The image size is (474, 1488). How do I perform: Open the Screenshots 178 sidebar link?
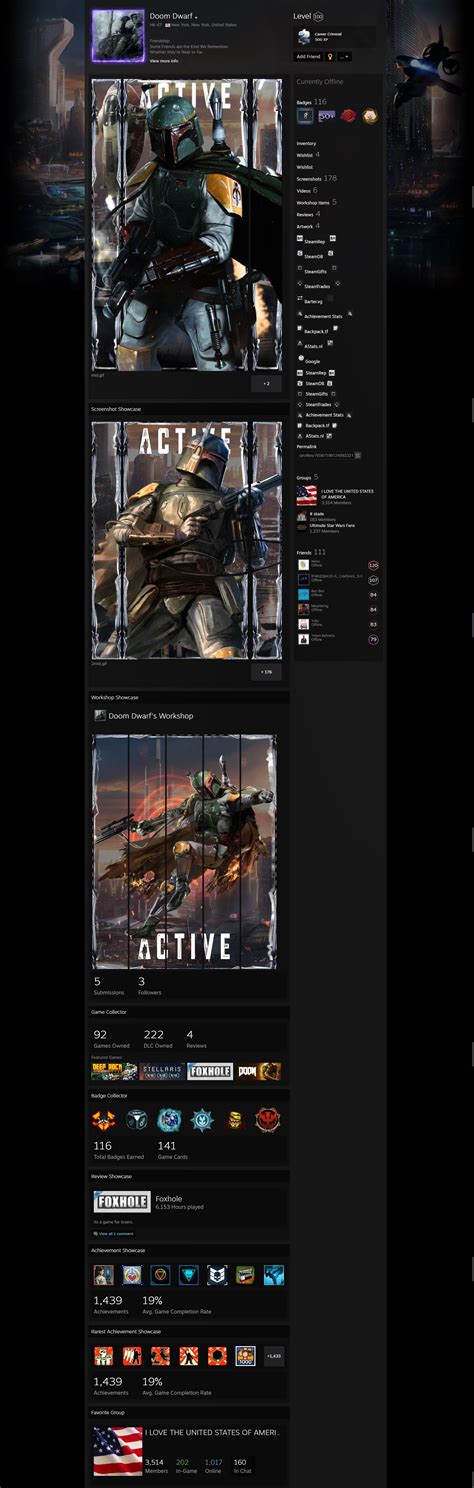(x=317, y=178)
